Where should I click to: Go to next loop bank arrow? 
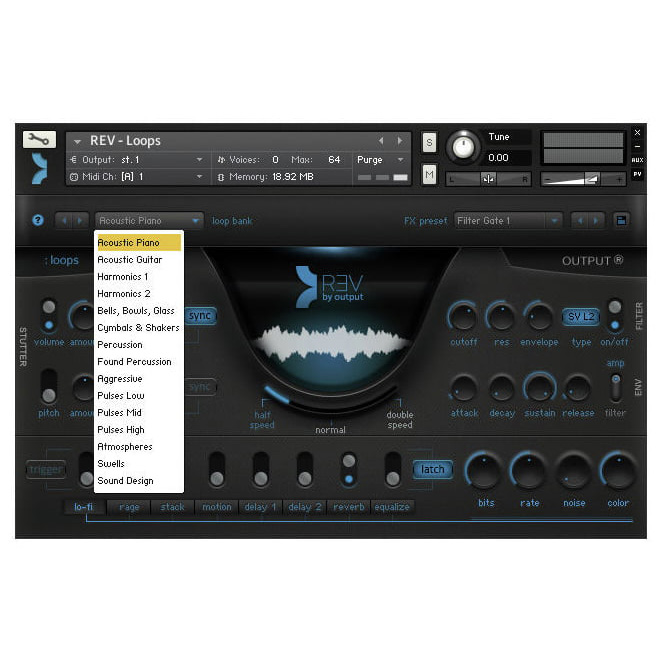click(x=80, y=220)
